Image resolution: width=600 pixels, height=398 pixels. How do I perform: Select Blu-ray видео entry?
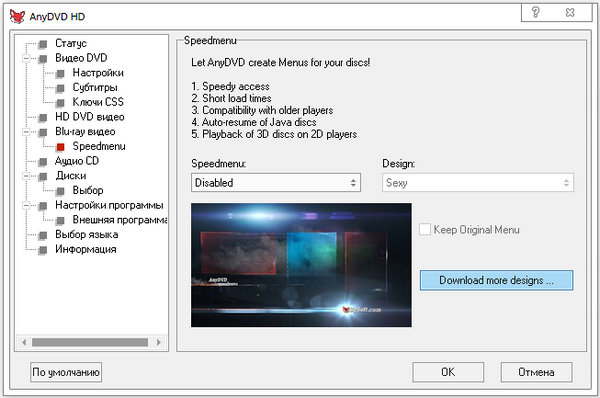point(85,131)
